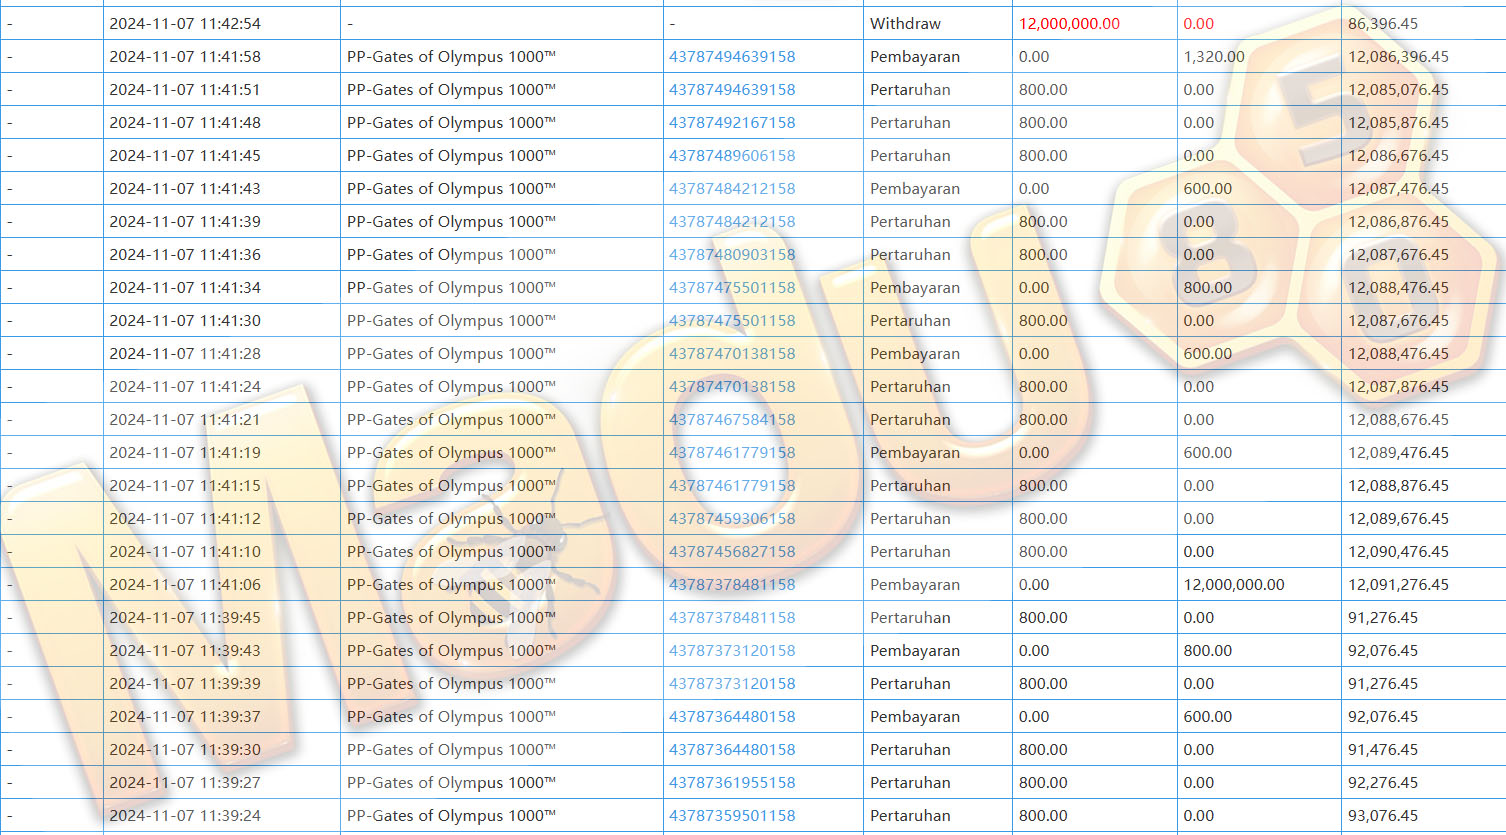
Task: Open link 43787484212158 in the 11:41:43 row
Action: point(732,189)
